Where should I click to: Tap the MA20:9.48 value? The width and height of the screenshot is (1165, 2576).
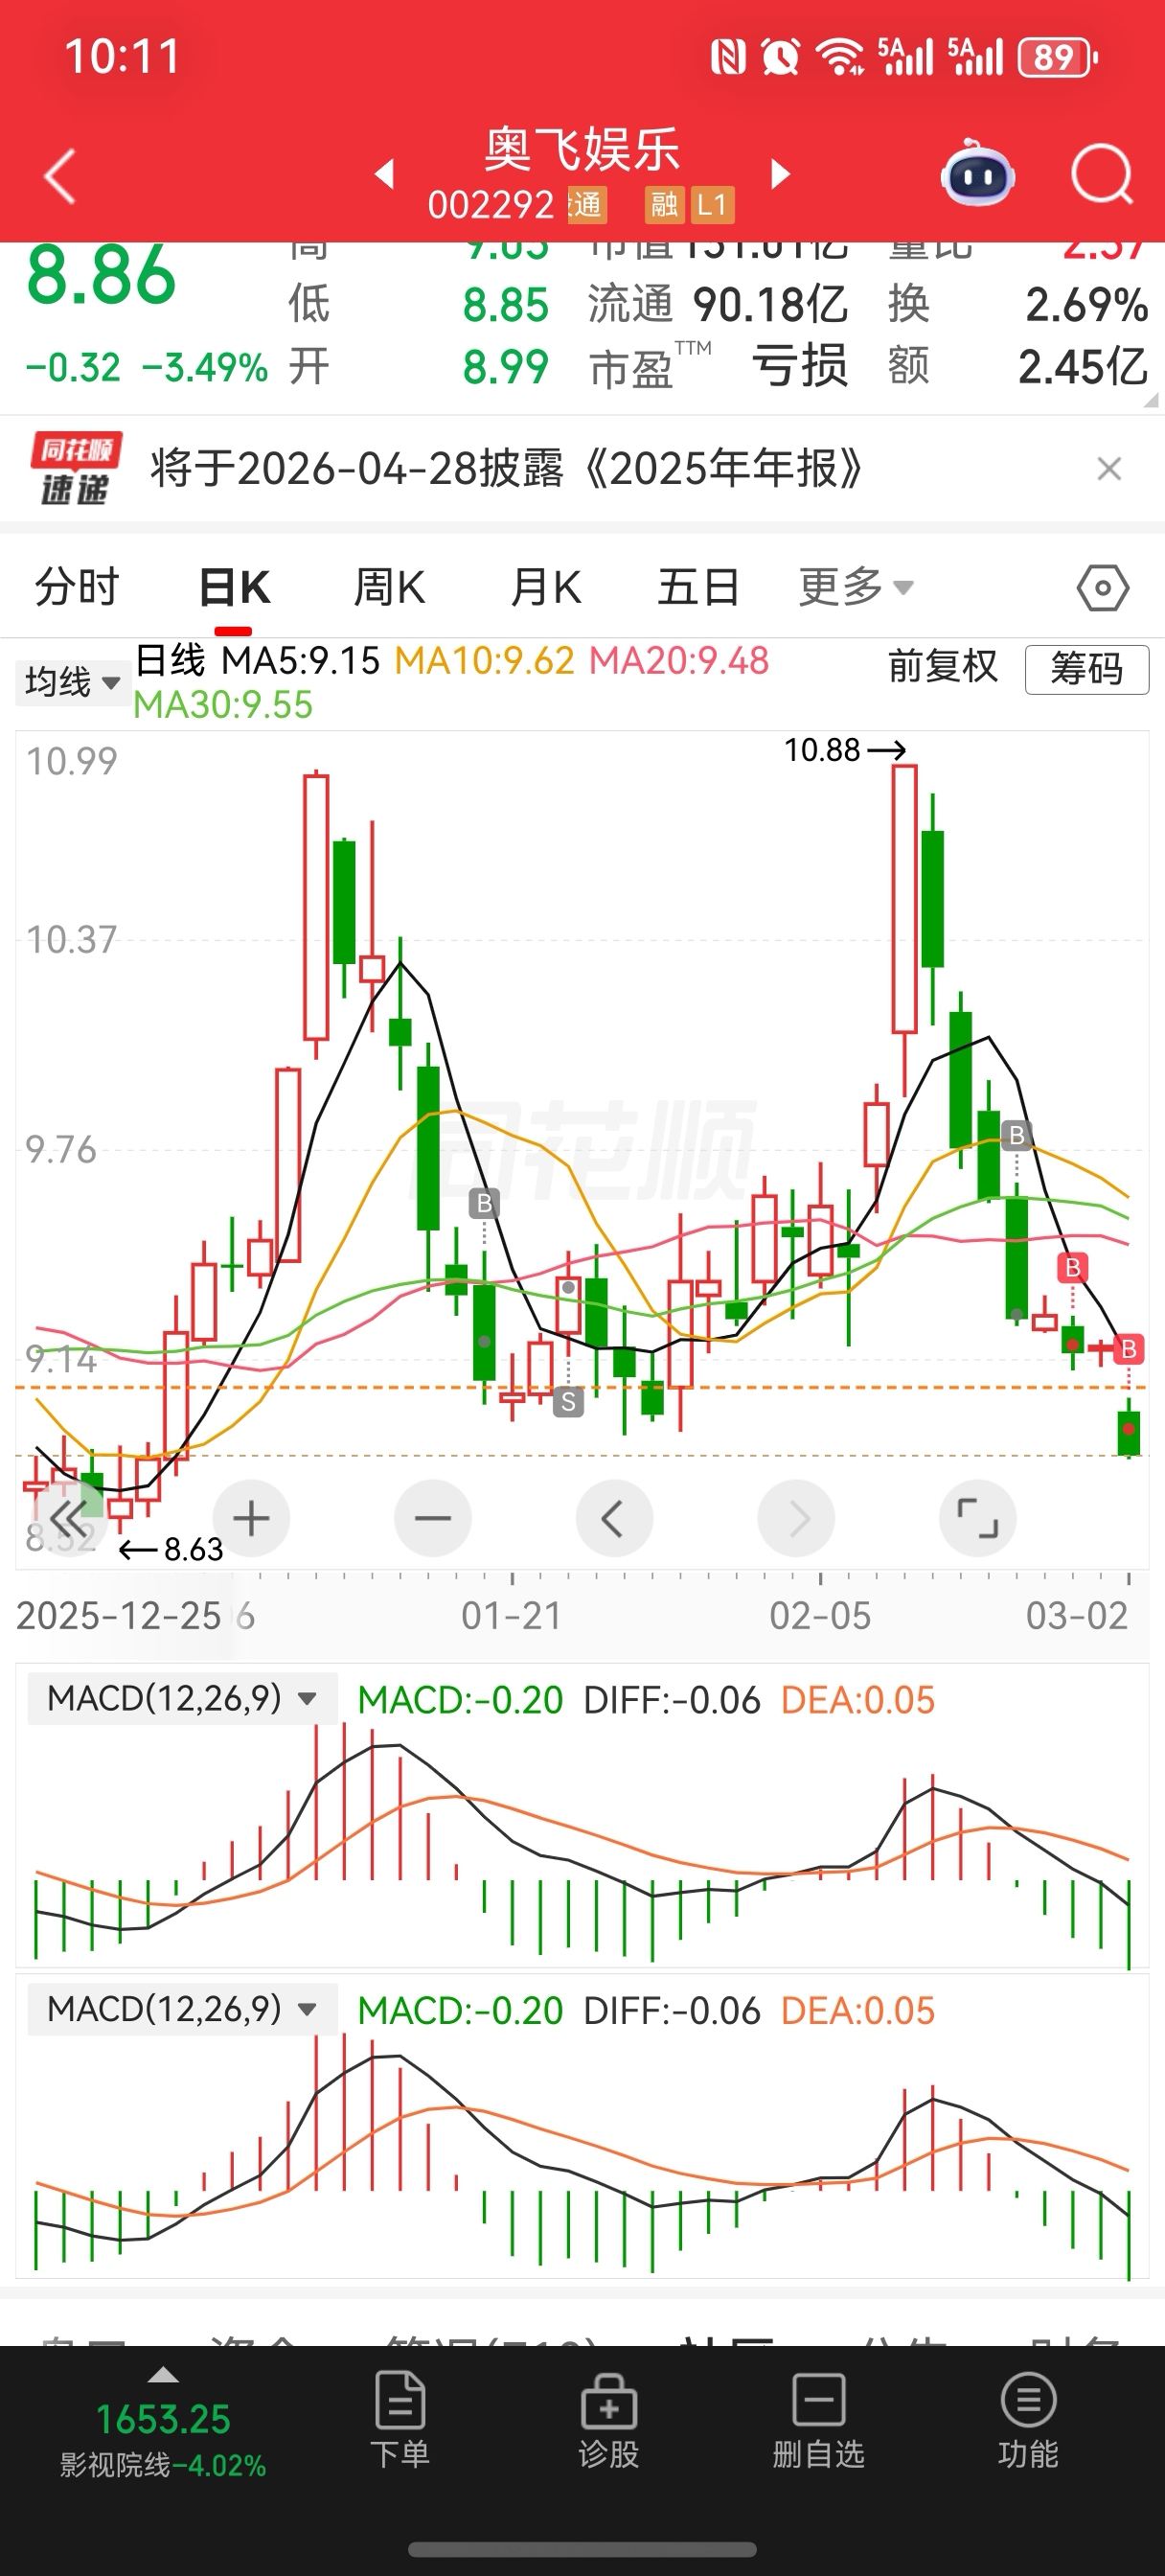pyautogui.click(x=679, y=660)
